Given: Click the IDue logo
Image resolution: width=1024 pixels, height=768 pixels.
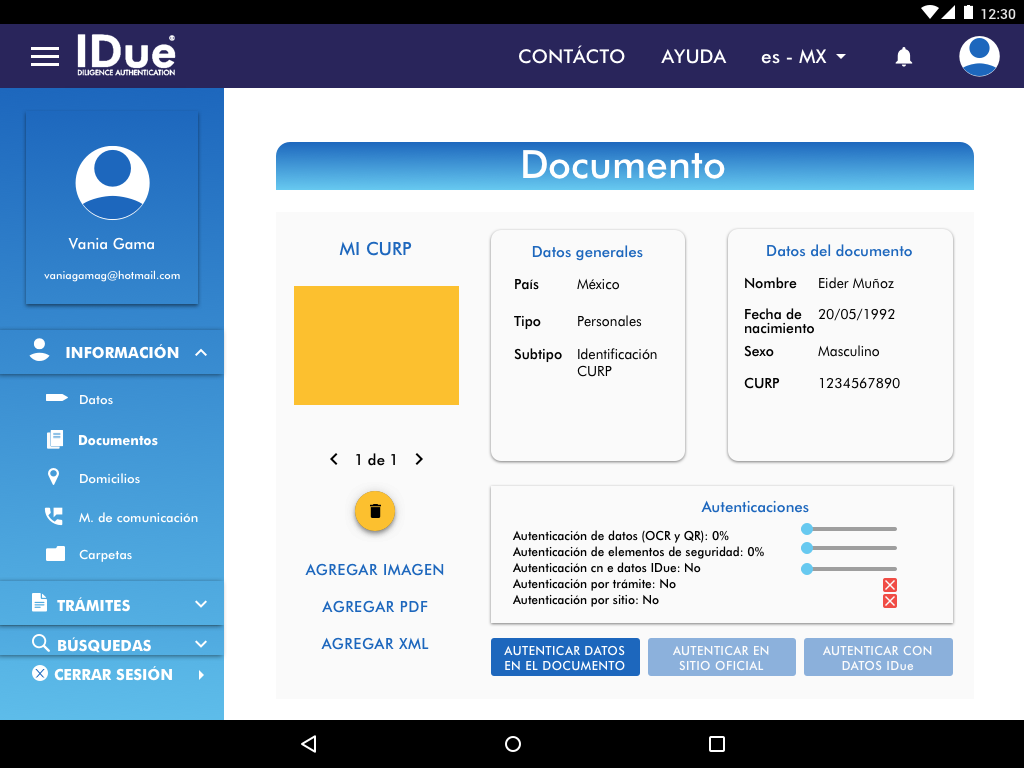Looking at the screenshot, I should click(127, 56).
